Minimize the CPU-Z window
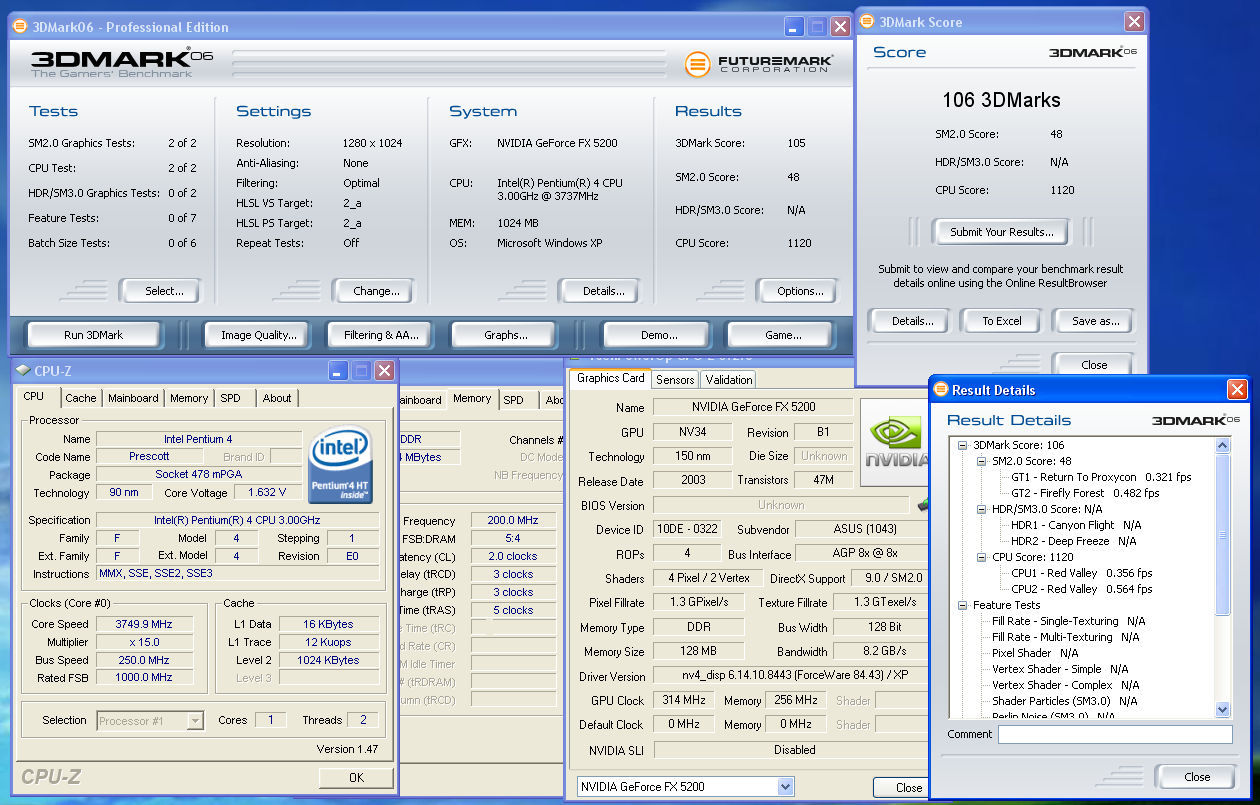The height and width of the screenshot is (805, 1260). (338, 371)
